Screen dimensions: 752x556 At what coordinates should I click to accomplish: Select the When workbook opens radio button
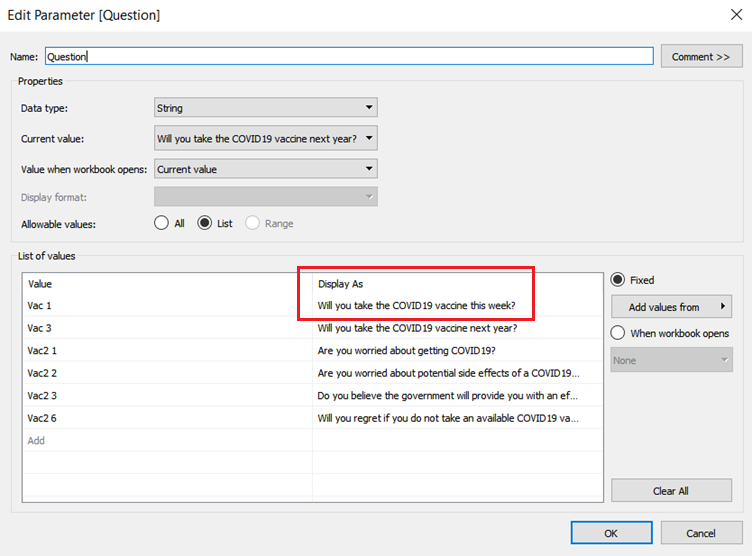[618, 333]
